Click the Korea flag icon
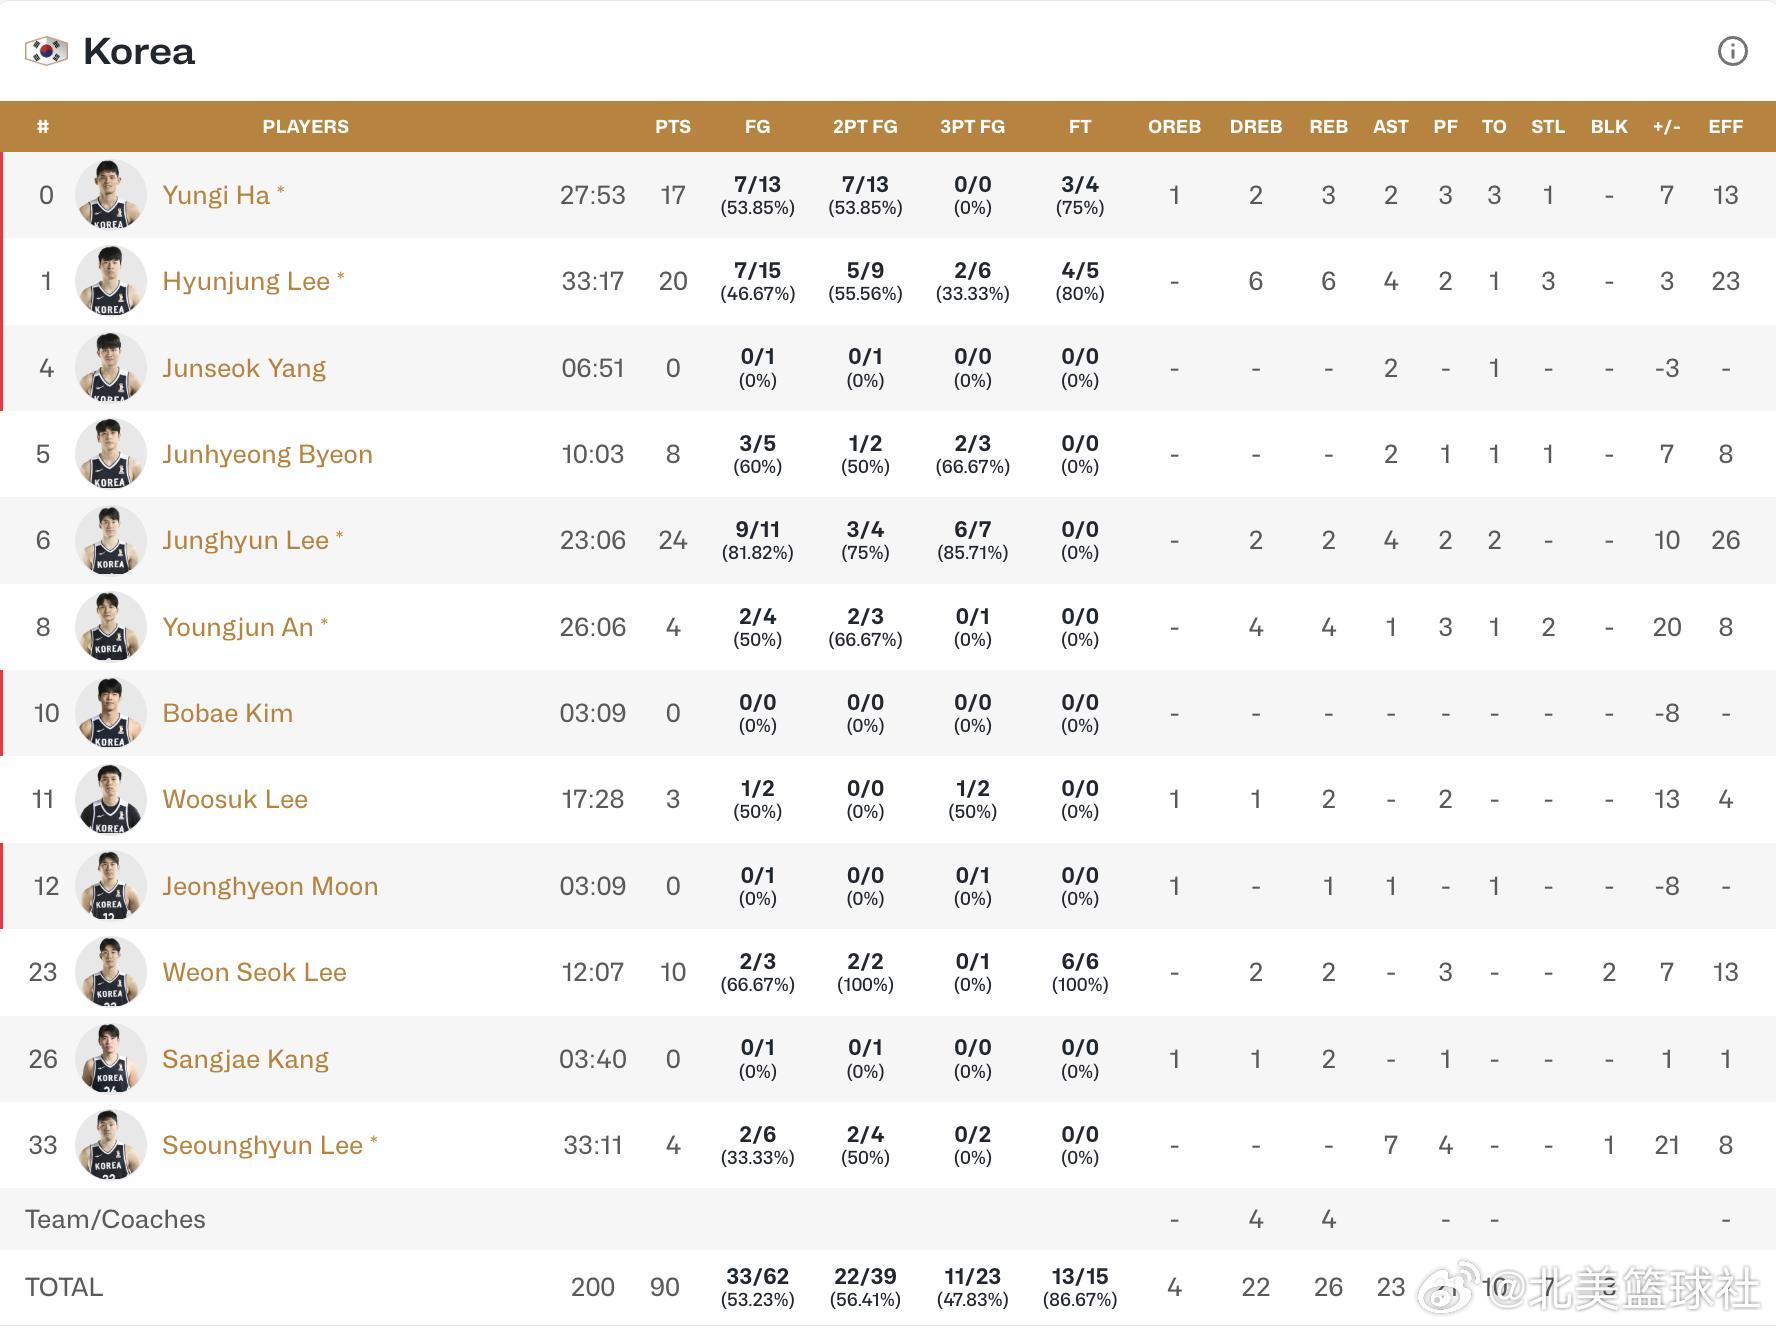 pos(46,51)
